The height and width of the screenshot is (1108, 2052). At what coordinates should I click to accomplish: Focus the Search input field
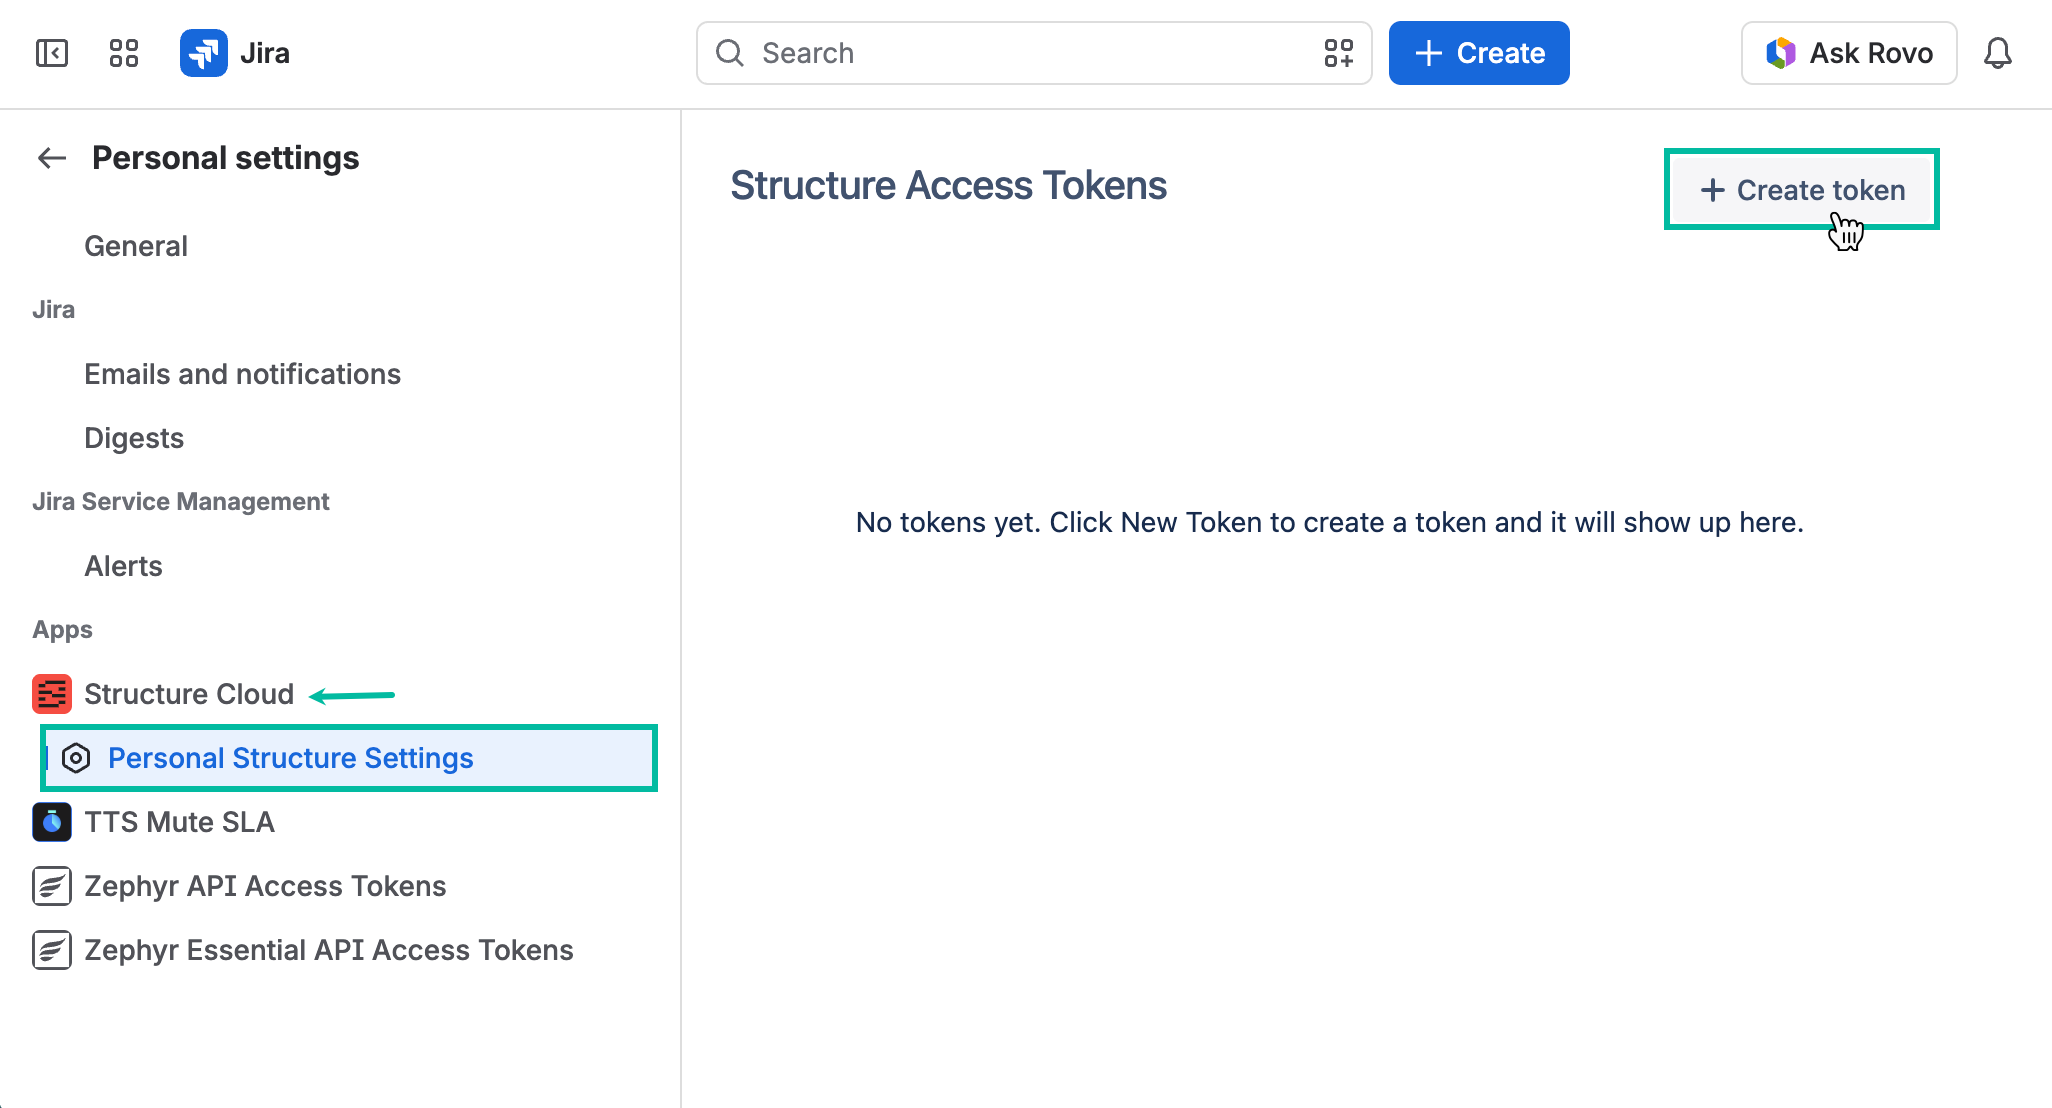pyautogui.click(x=1034, y=53)
